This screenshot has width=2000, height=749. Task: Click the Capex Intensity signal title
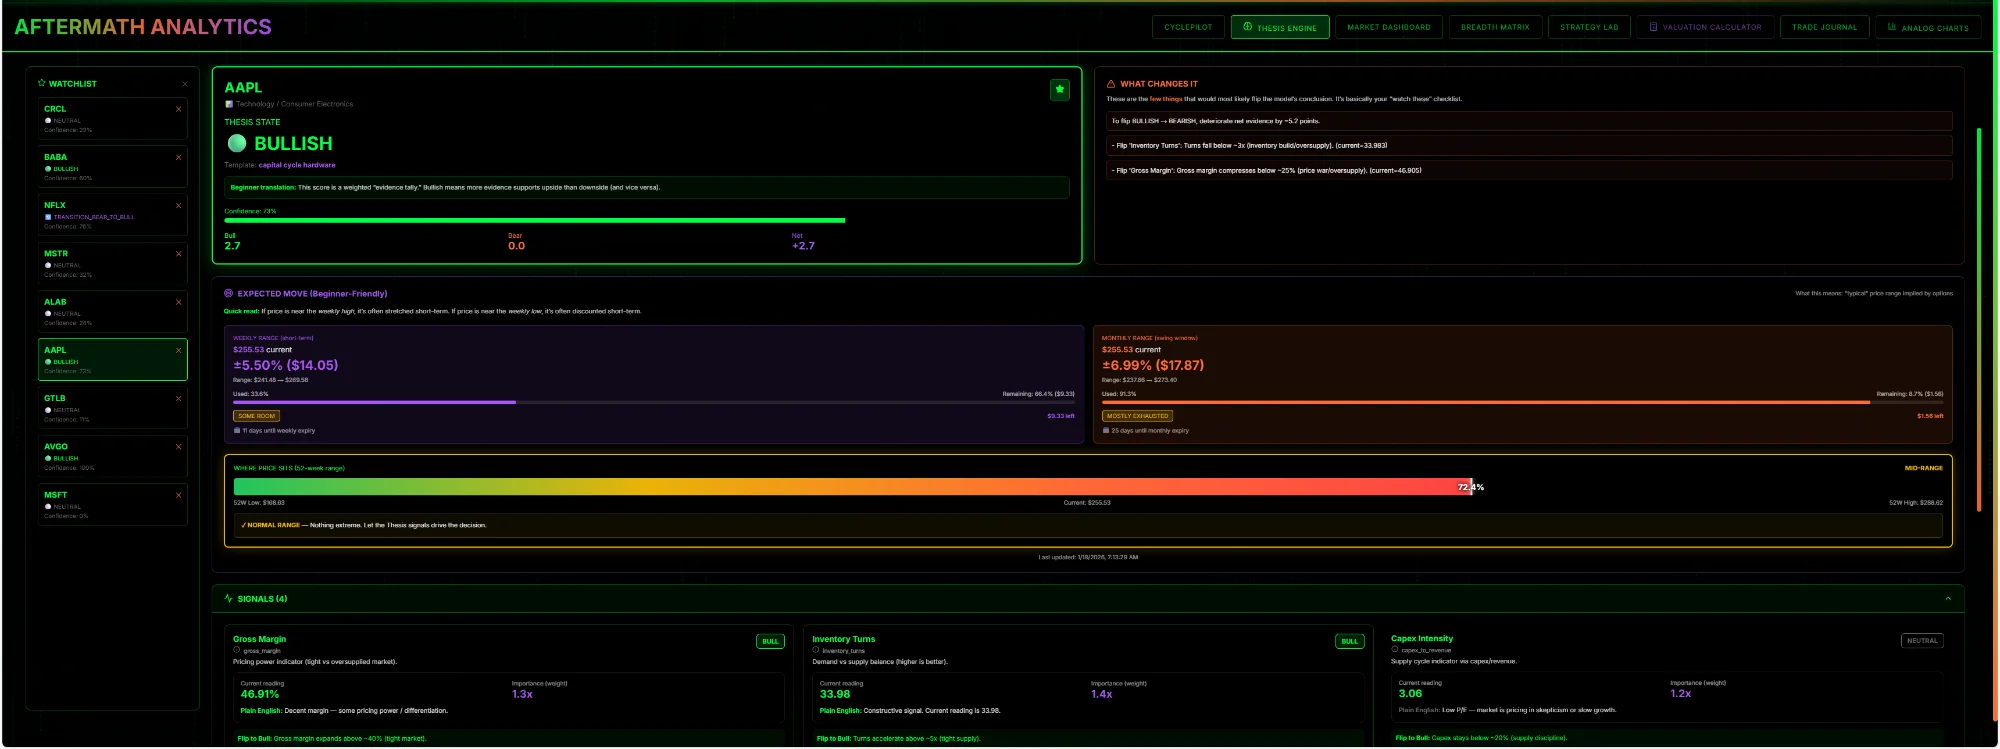click(1422, 638)
